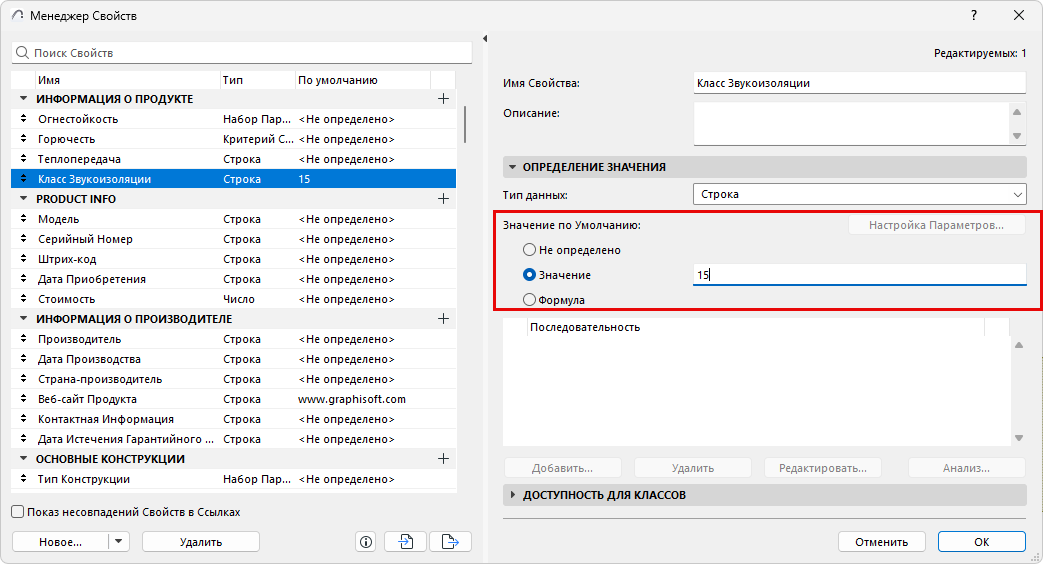Click the export properties icon button
The image size is (1043, 564).
[x=450, y=542]
